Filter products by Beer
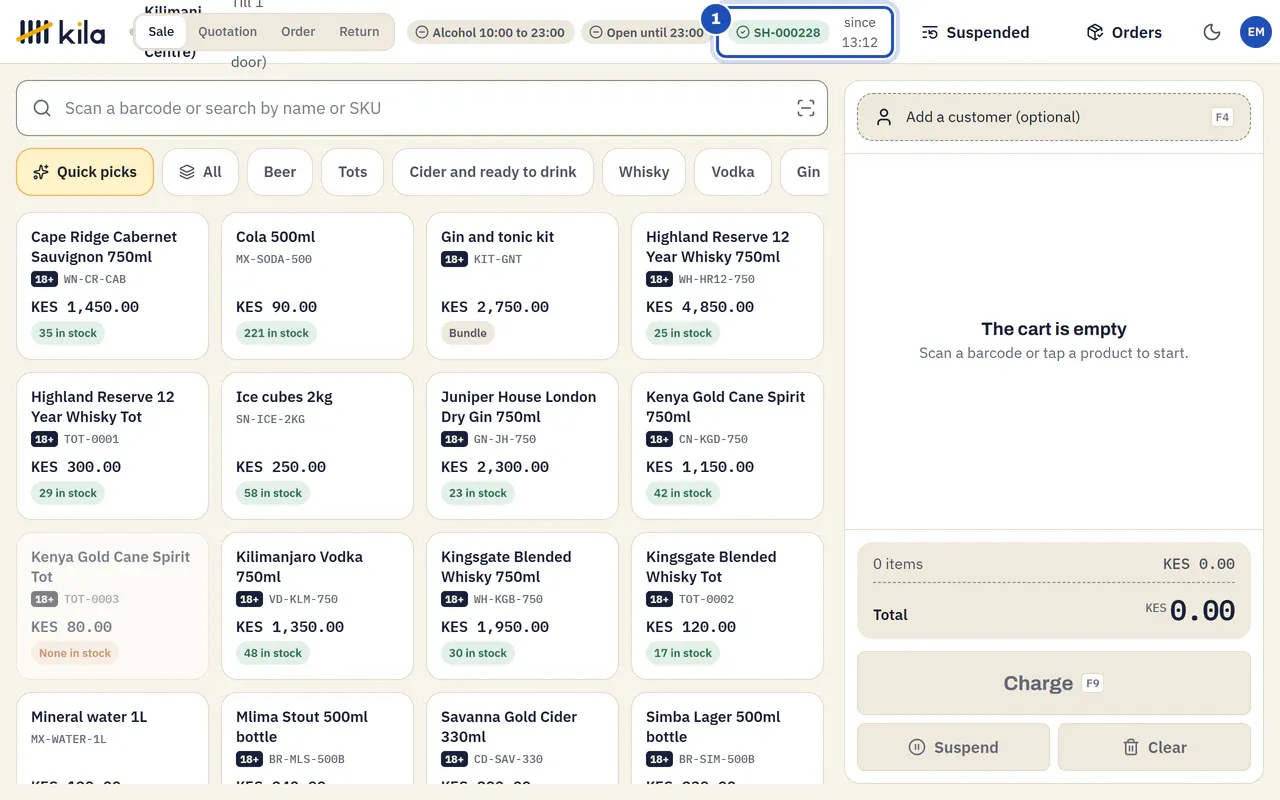This screenshot has height=800, width=1280. tap(280, 172)
